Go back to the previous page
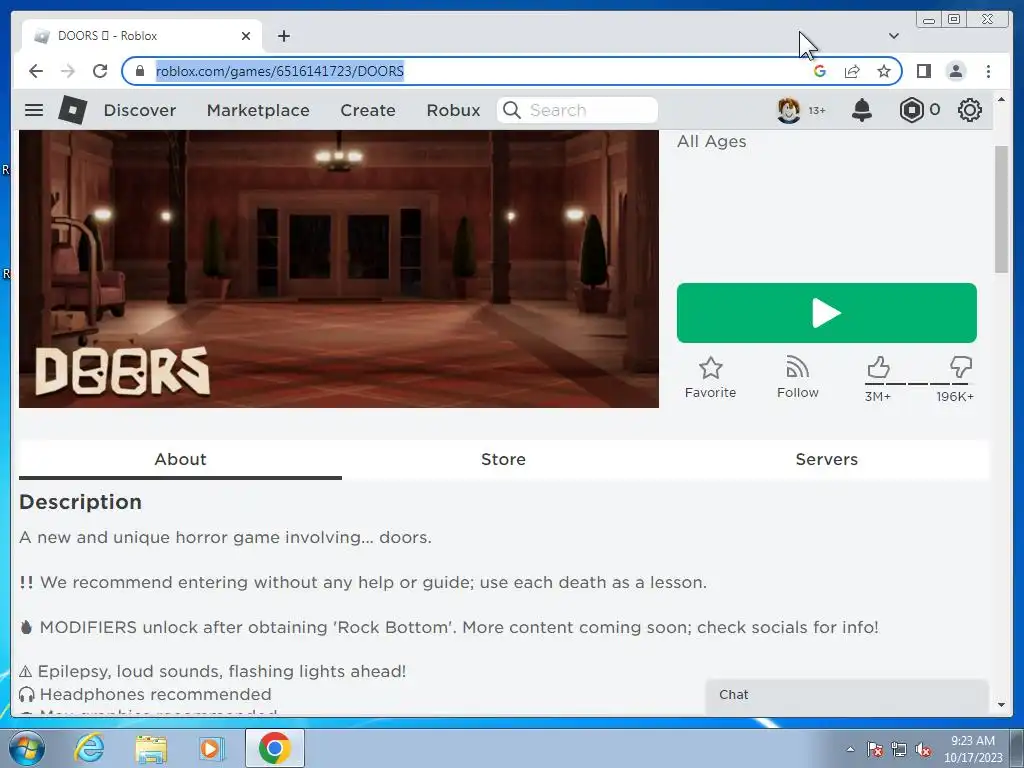1024x768 pixels. [x=36, y=71]
